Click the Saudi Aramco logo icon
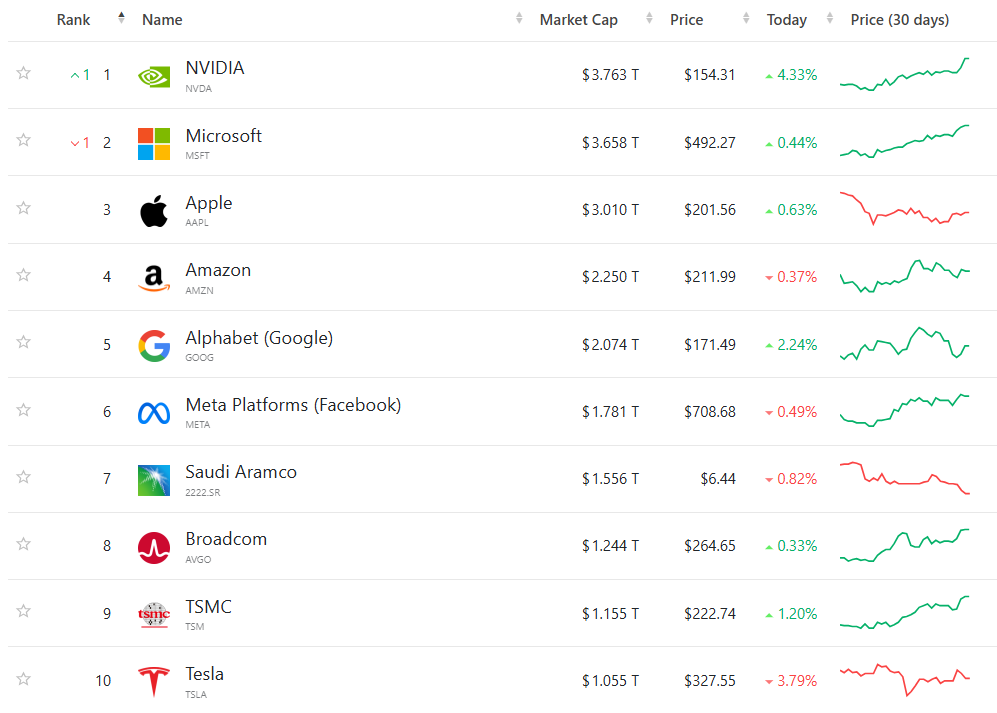 (154, 480)
